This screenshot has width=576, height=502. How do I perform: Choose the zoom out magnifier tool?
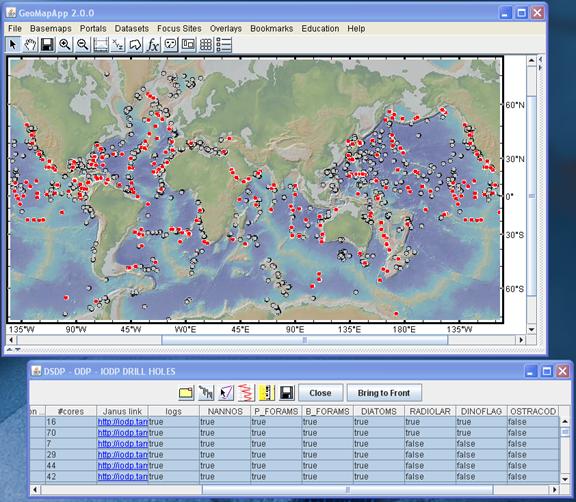(x=83, y=45)
